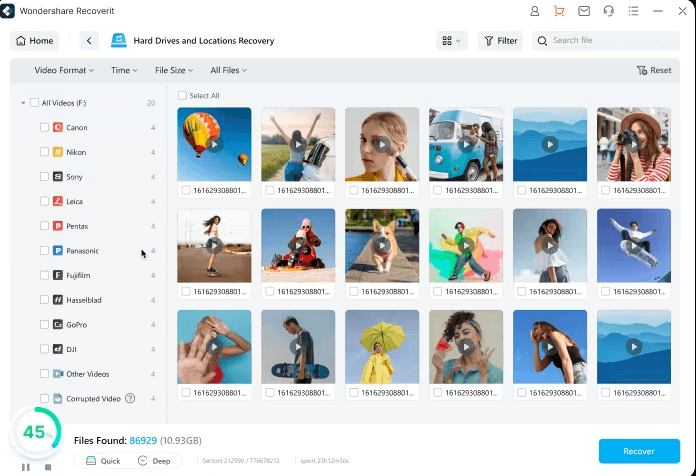Tick the Nikon checkbox
Image resolution: width=696 pixels, height=476 pixels.
tap(44, 152)
